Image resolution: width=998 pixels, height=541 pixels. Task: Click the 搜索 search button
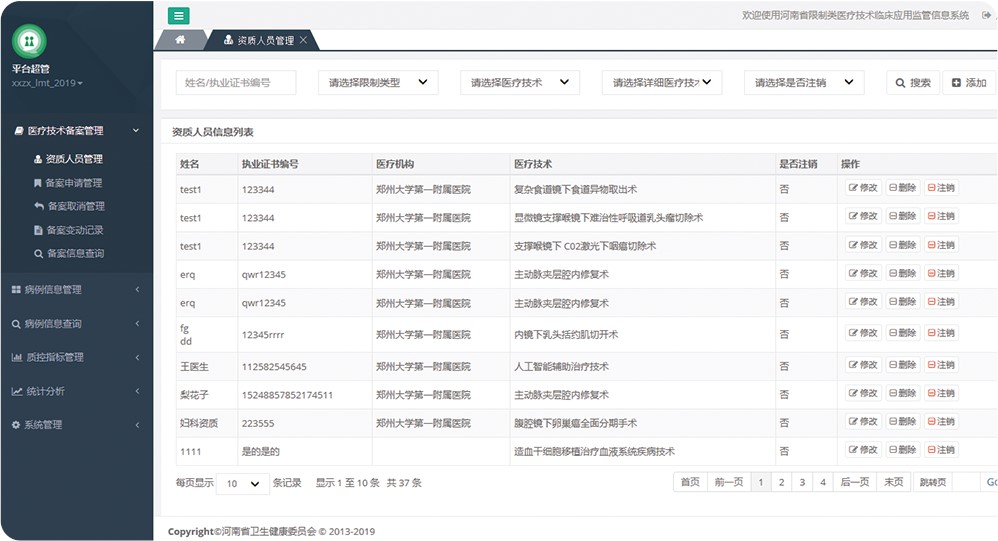[x=913, y=83]
